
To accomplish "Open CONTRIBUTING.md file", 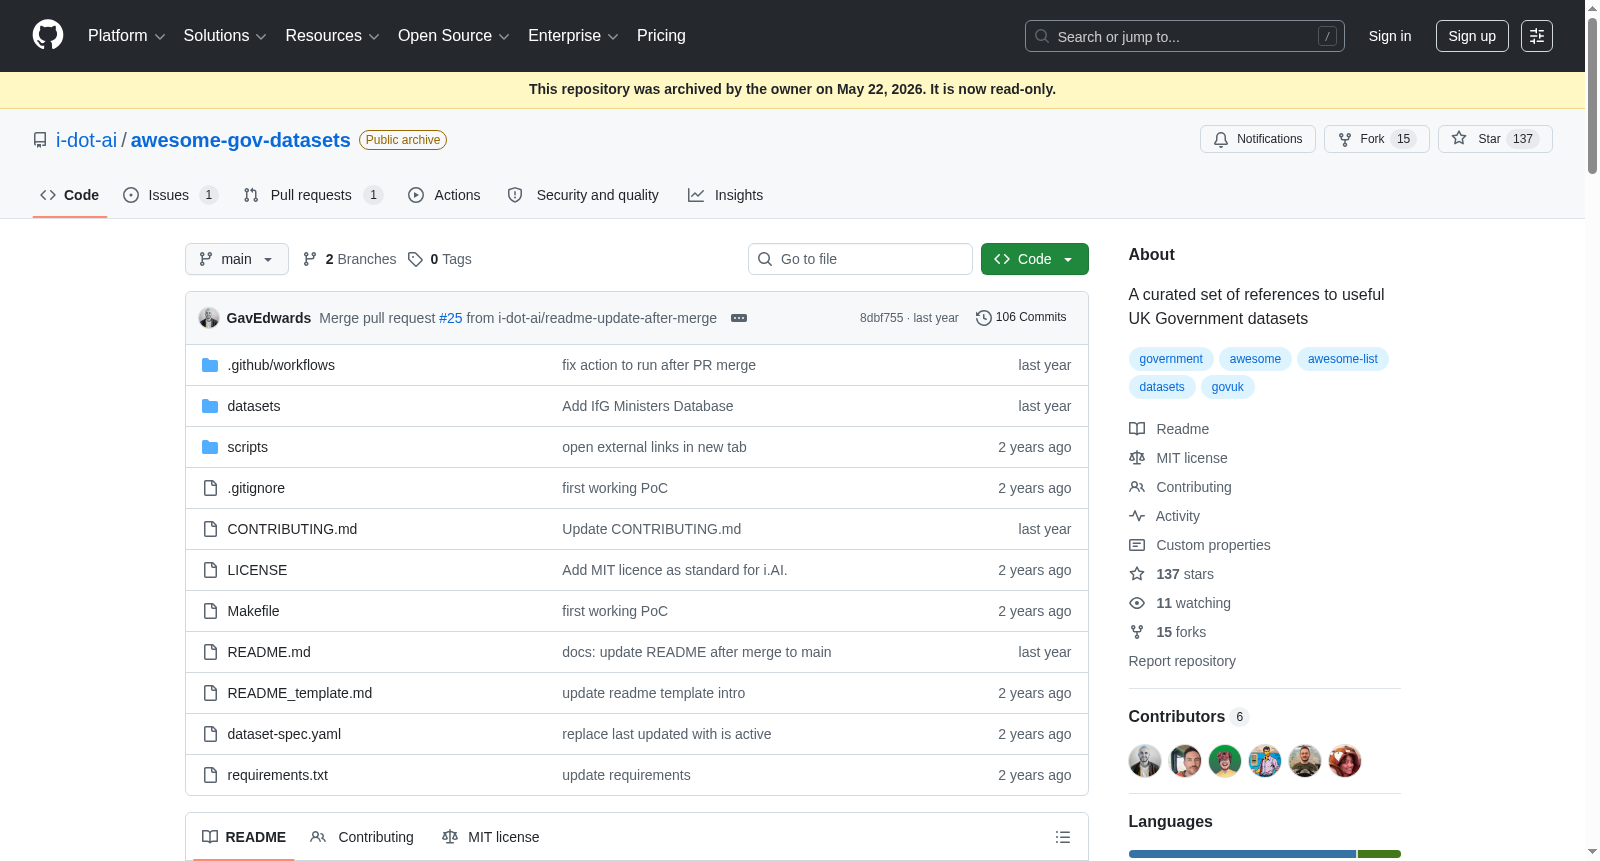I will point(292,529).
